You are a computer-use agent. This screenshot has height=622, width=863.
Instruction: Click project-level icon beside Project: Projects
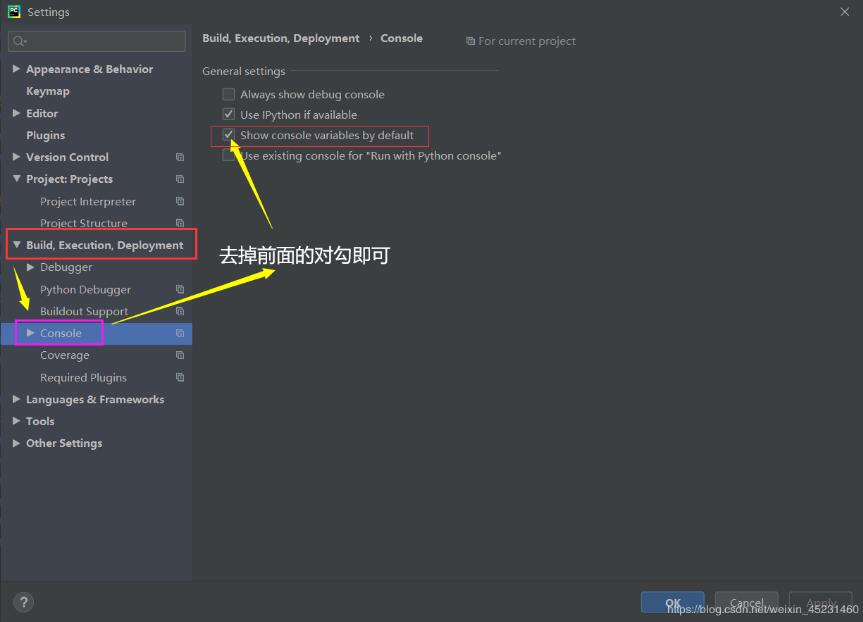(x=179, y=179)
